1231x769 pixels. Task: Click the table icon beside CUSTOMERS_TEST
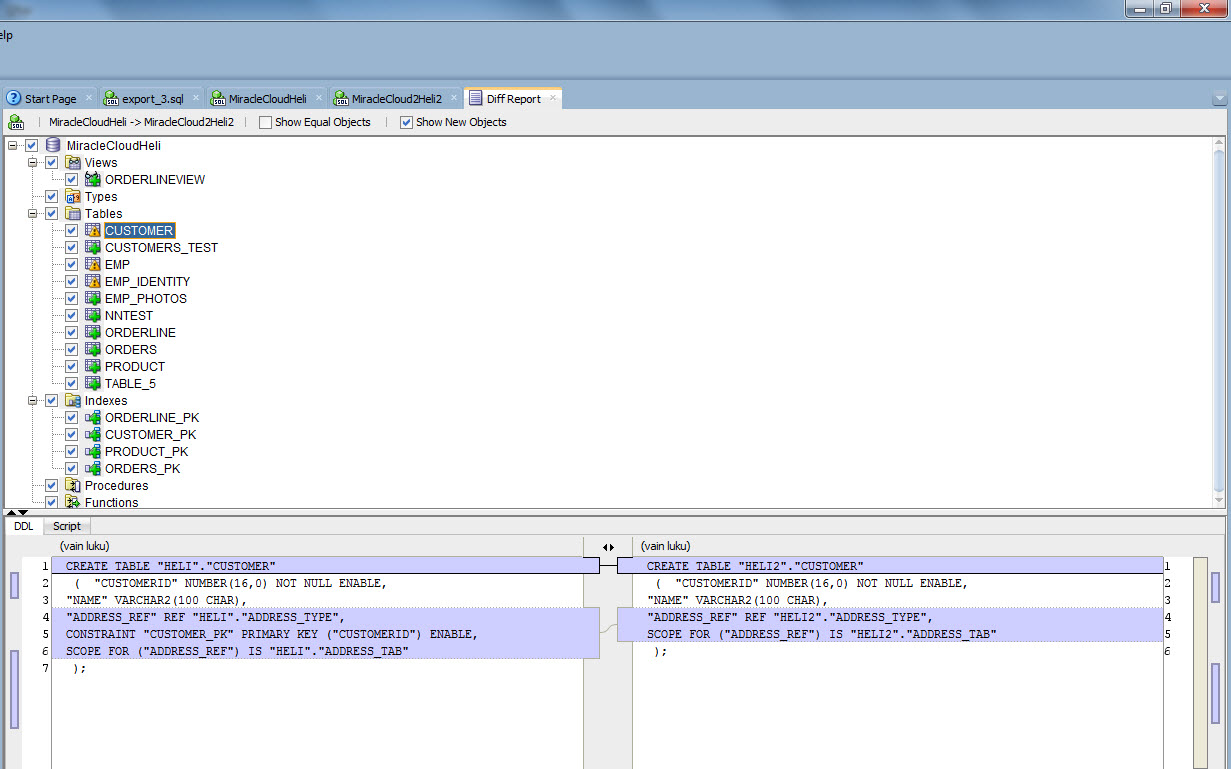point(93,248)
